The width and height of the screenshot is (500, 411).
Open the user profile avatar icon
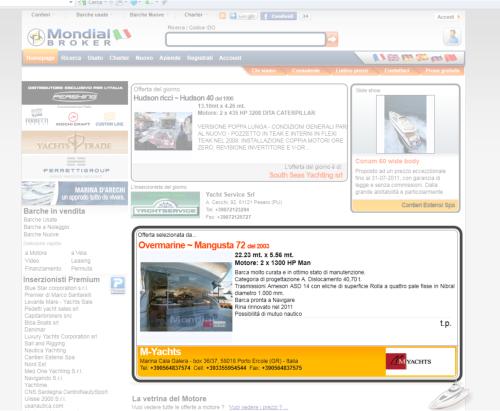[452, 37]
